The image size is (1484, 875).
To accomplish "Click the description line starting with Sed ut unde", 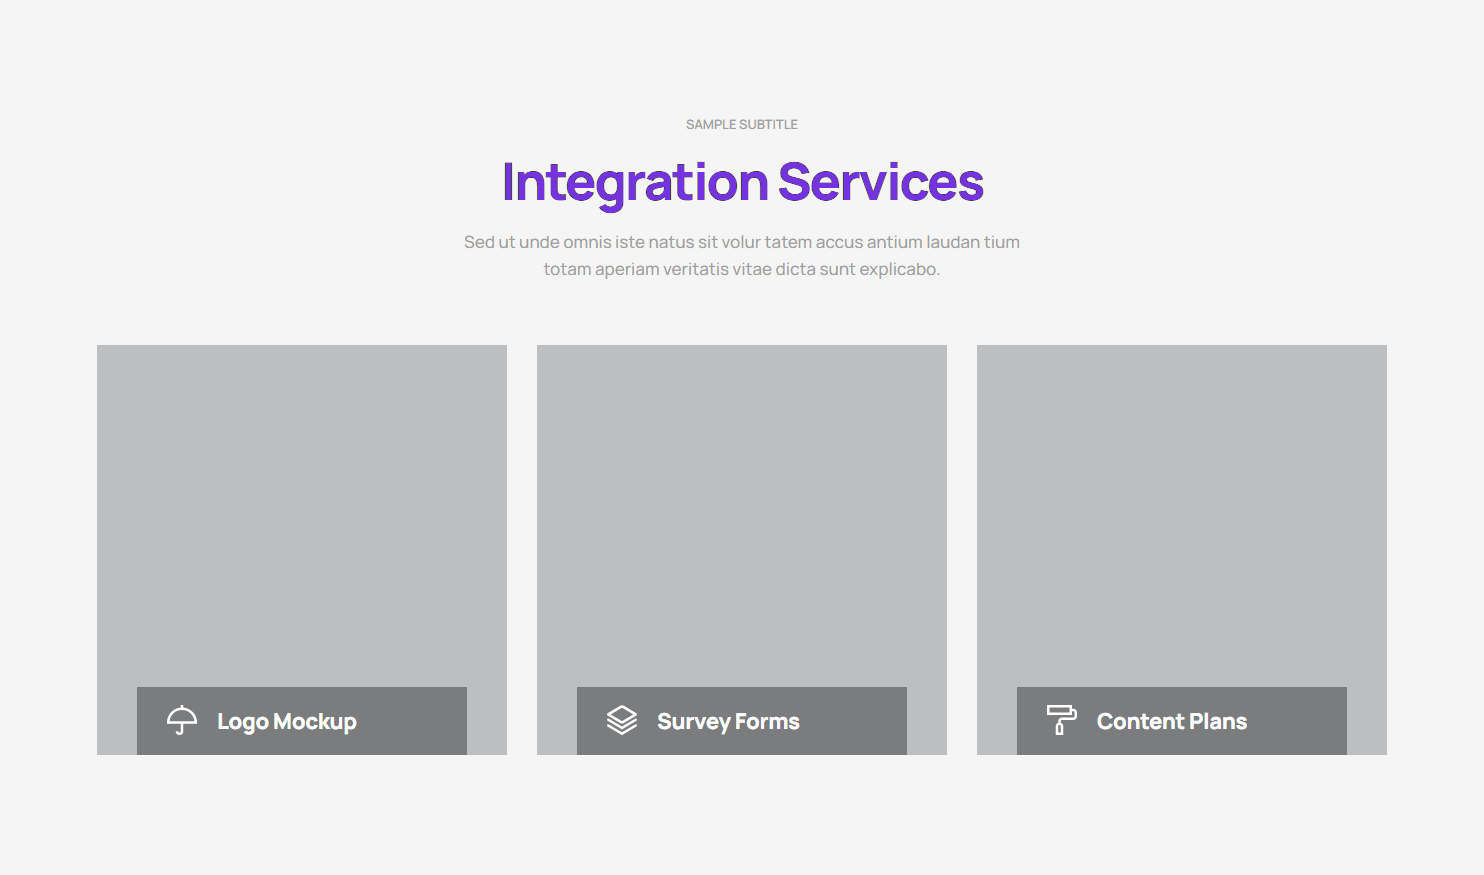I will point(742,242).
